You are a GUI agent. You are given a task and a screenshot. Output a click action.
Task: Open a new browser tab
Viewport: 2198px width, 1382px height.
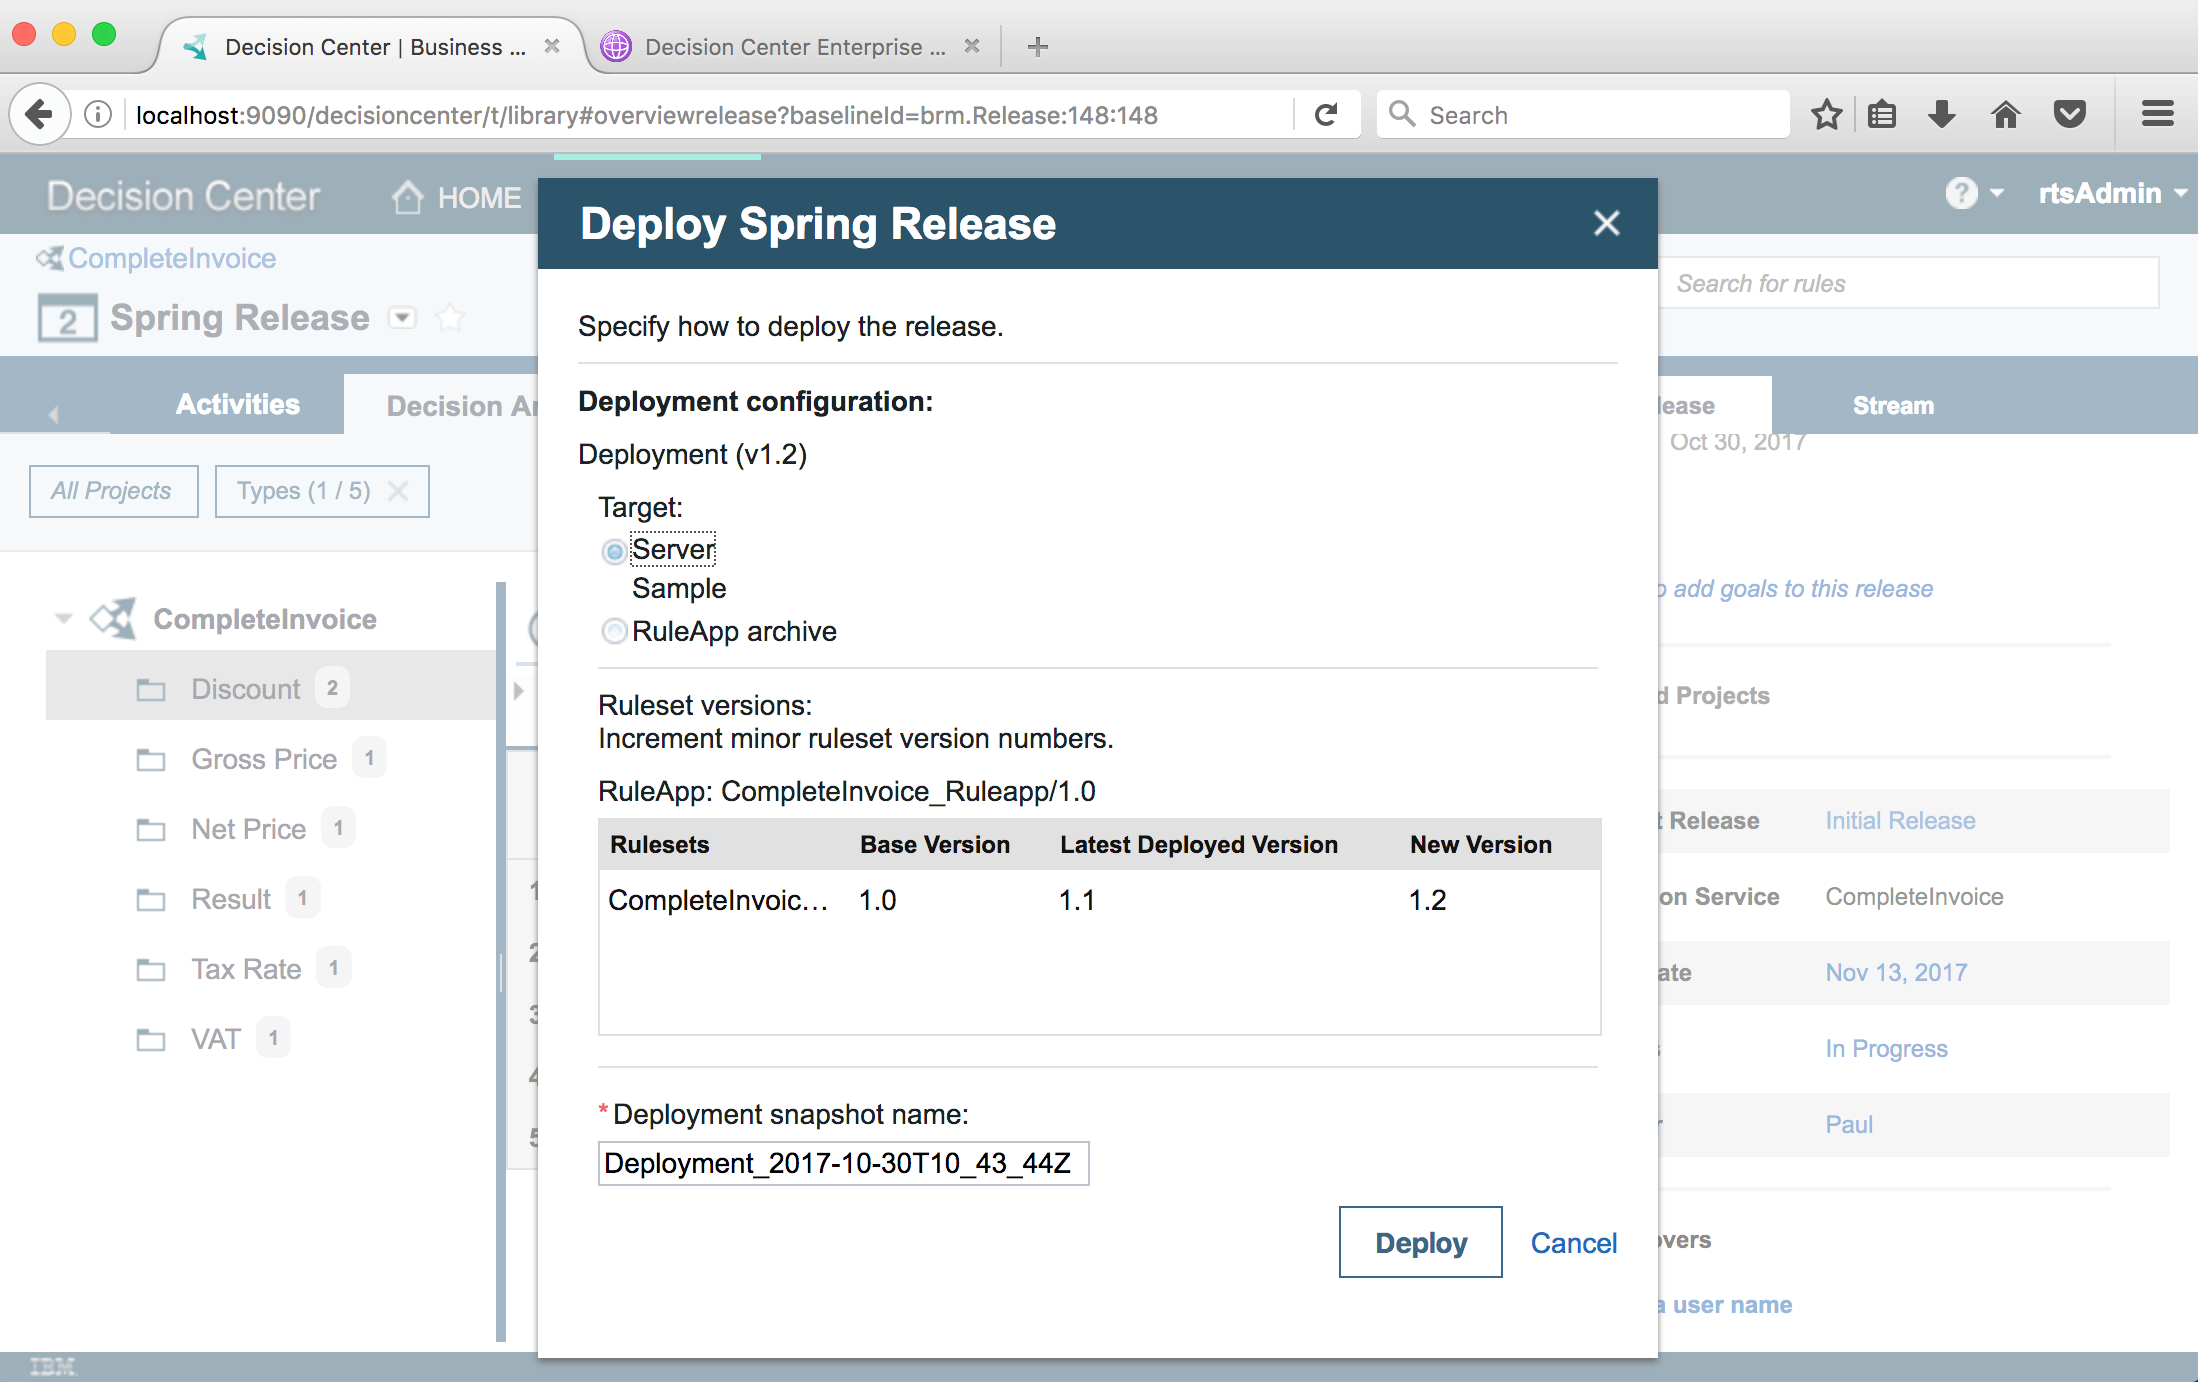1037,47
